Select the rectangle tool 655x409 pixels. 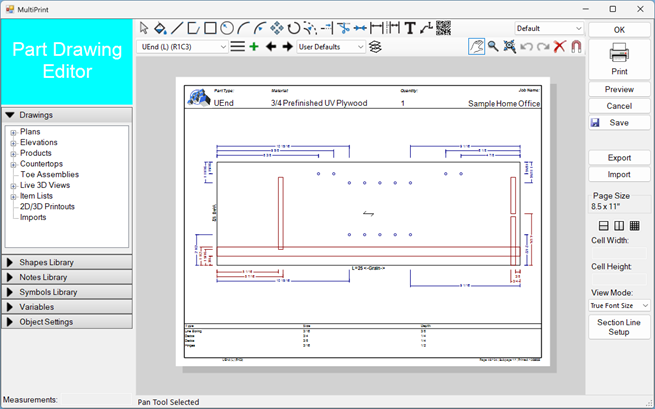[x=210, y=28]
